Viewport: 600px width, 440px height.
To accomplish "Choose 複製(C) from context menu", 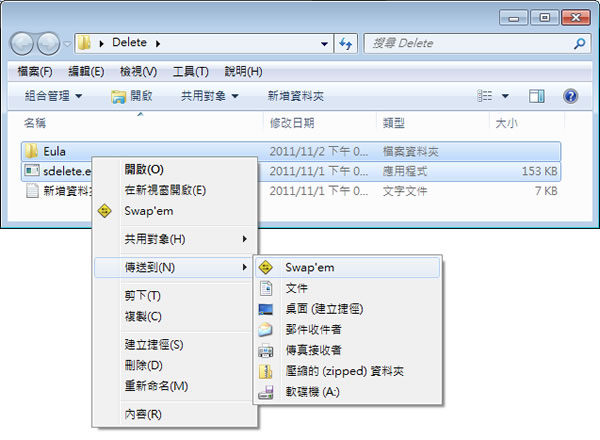I will click(175, 316).
